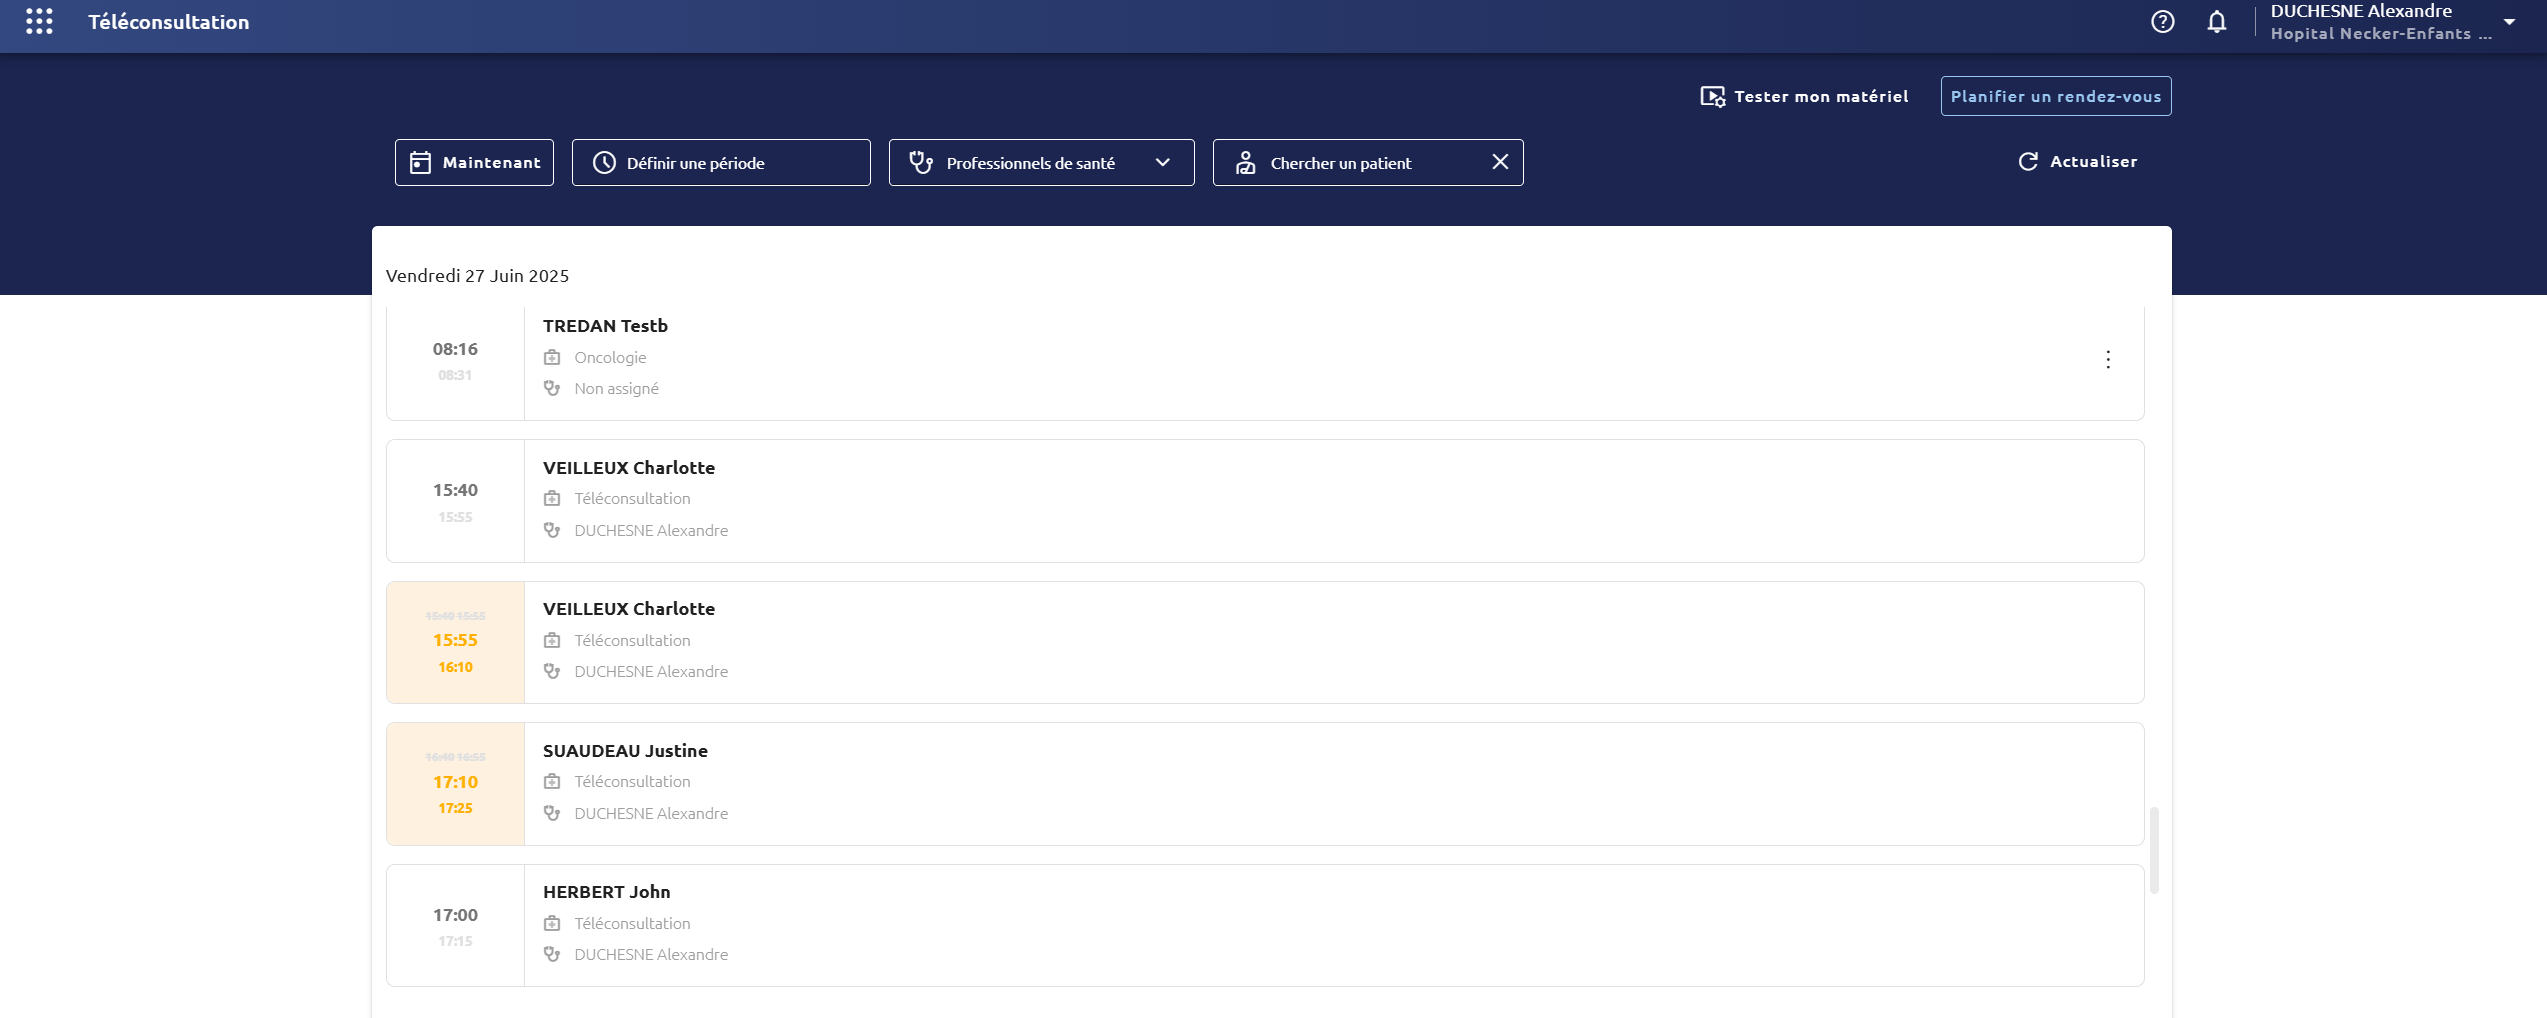Viewport: 2547px width, 1018px height.
Task: Click the clock icon in Définir une période
Action: pos(604,162)
